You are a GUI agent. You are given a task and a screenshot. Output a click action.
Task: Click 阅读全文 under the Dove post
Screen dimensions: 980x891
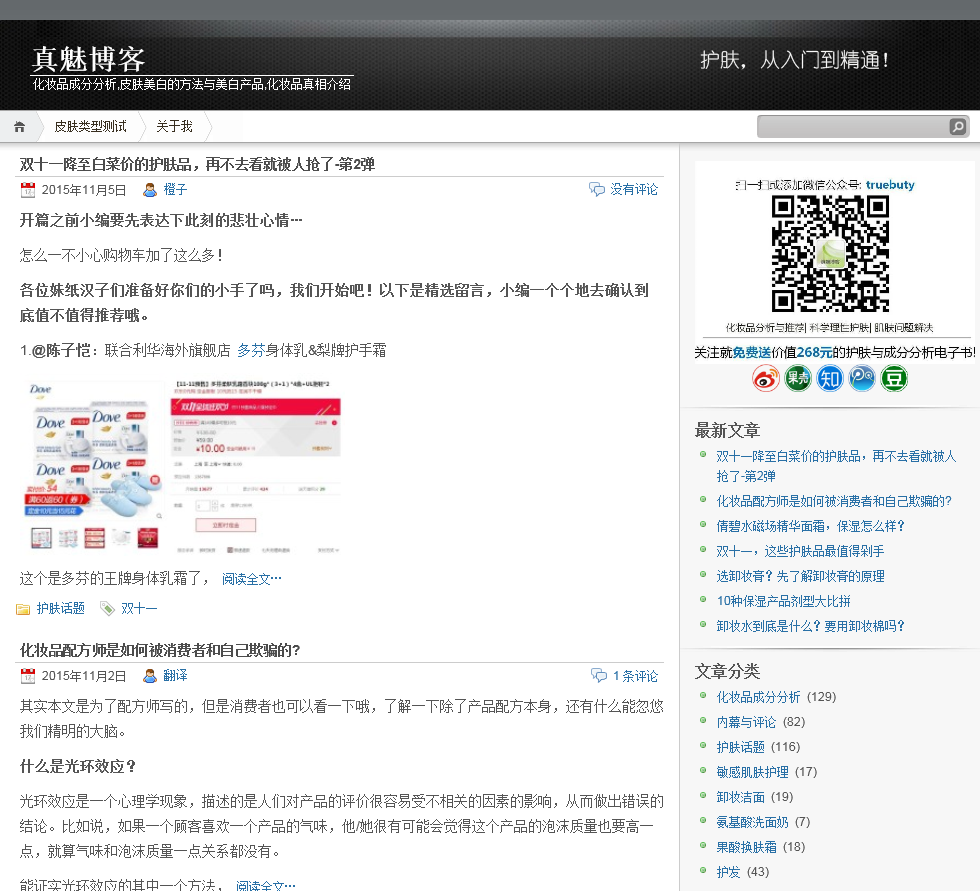(x=251, y=579)
